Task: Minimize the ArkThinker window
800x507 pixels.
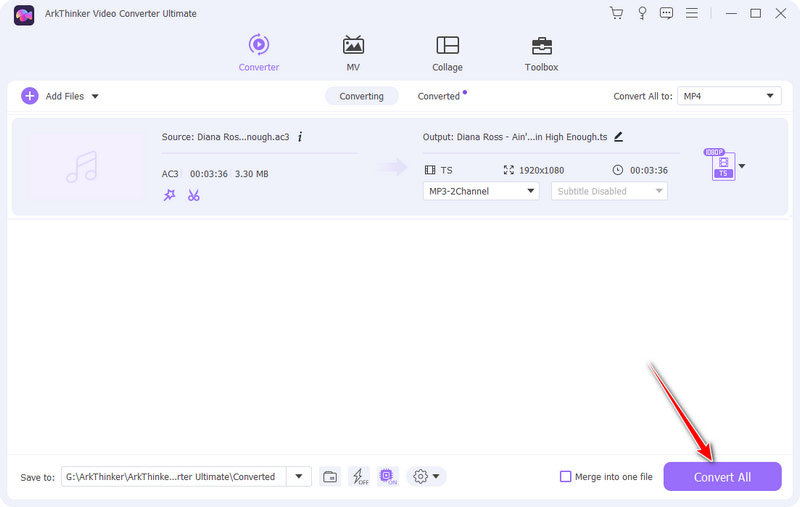Action: pos(731,13)
